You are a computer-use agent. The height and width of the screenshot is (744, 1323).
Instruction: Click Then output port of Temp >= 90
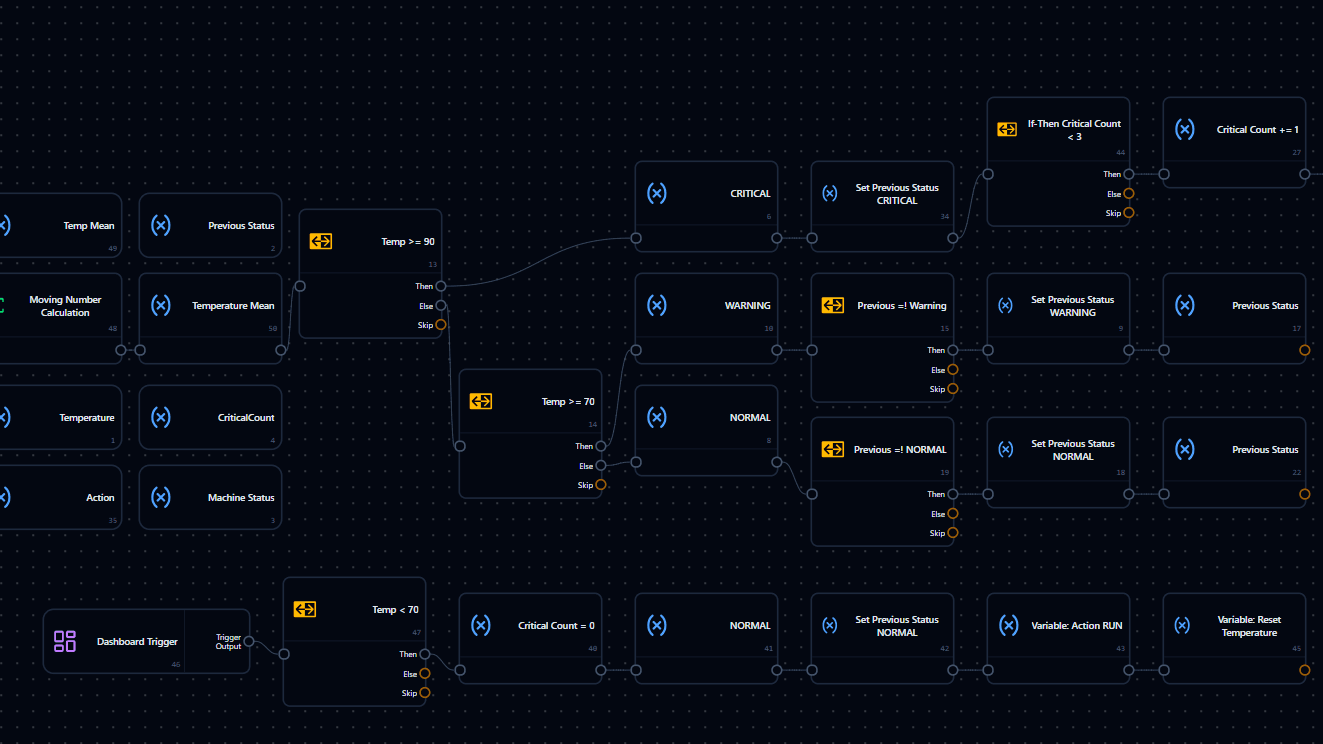pyautogui.click(x=441, y=286)
